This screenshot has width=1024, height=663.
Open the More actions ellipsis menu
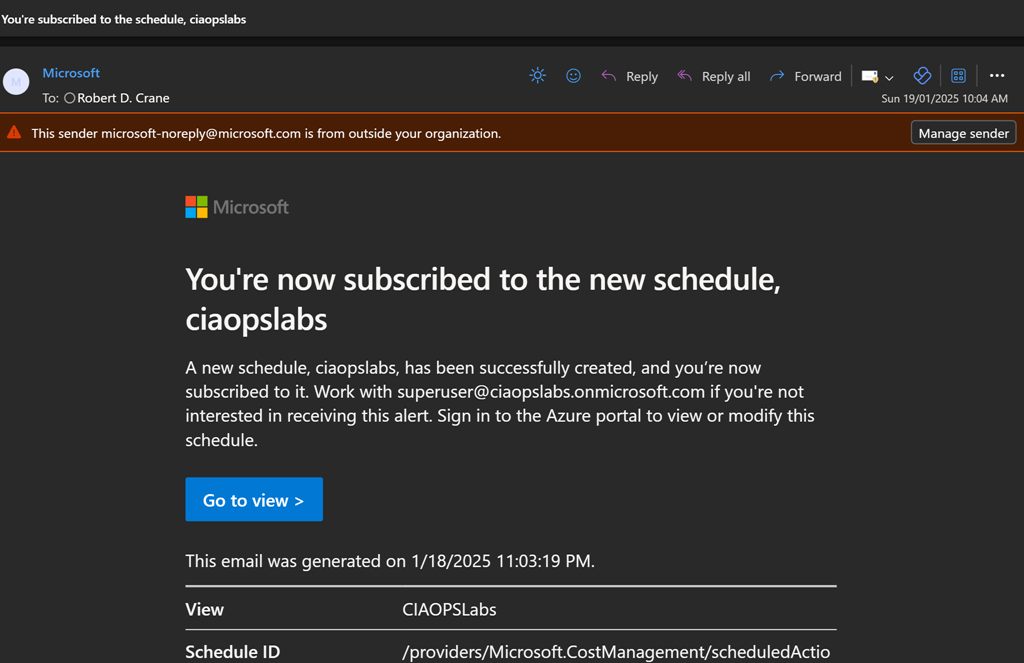(996, 76)
